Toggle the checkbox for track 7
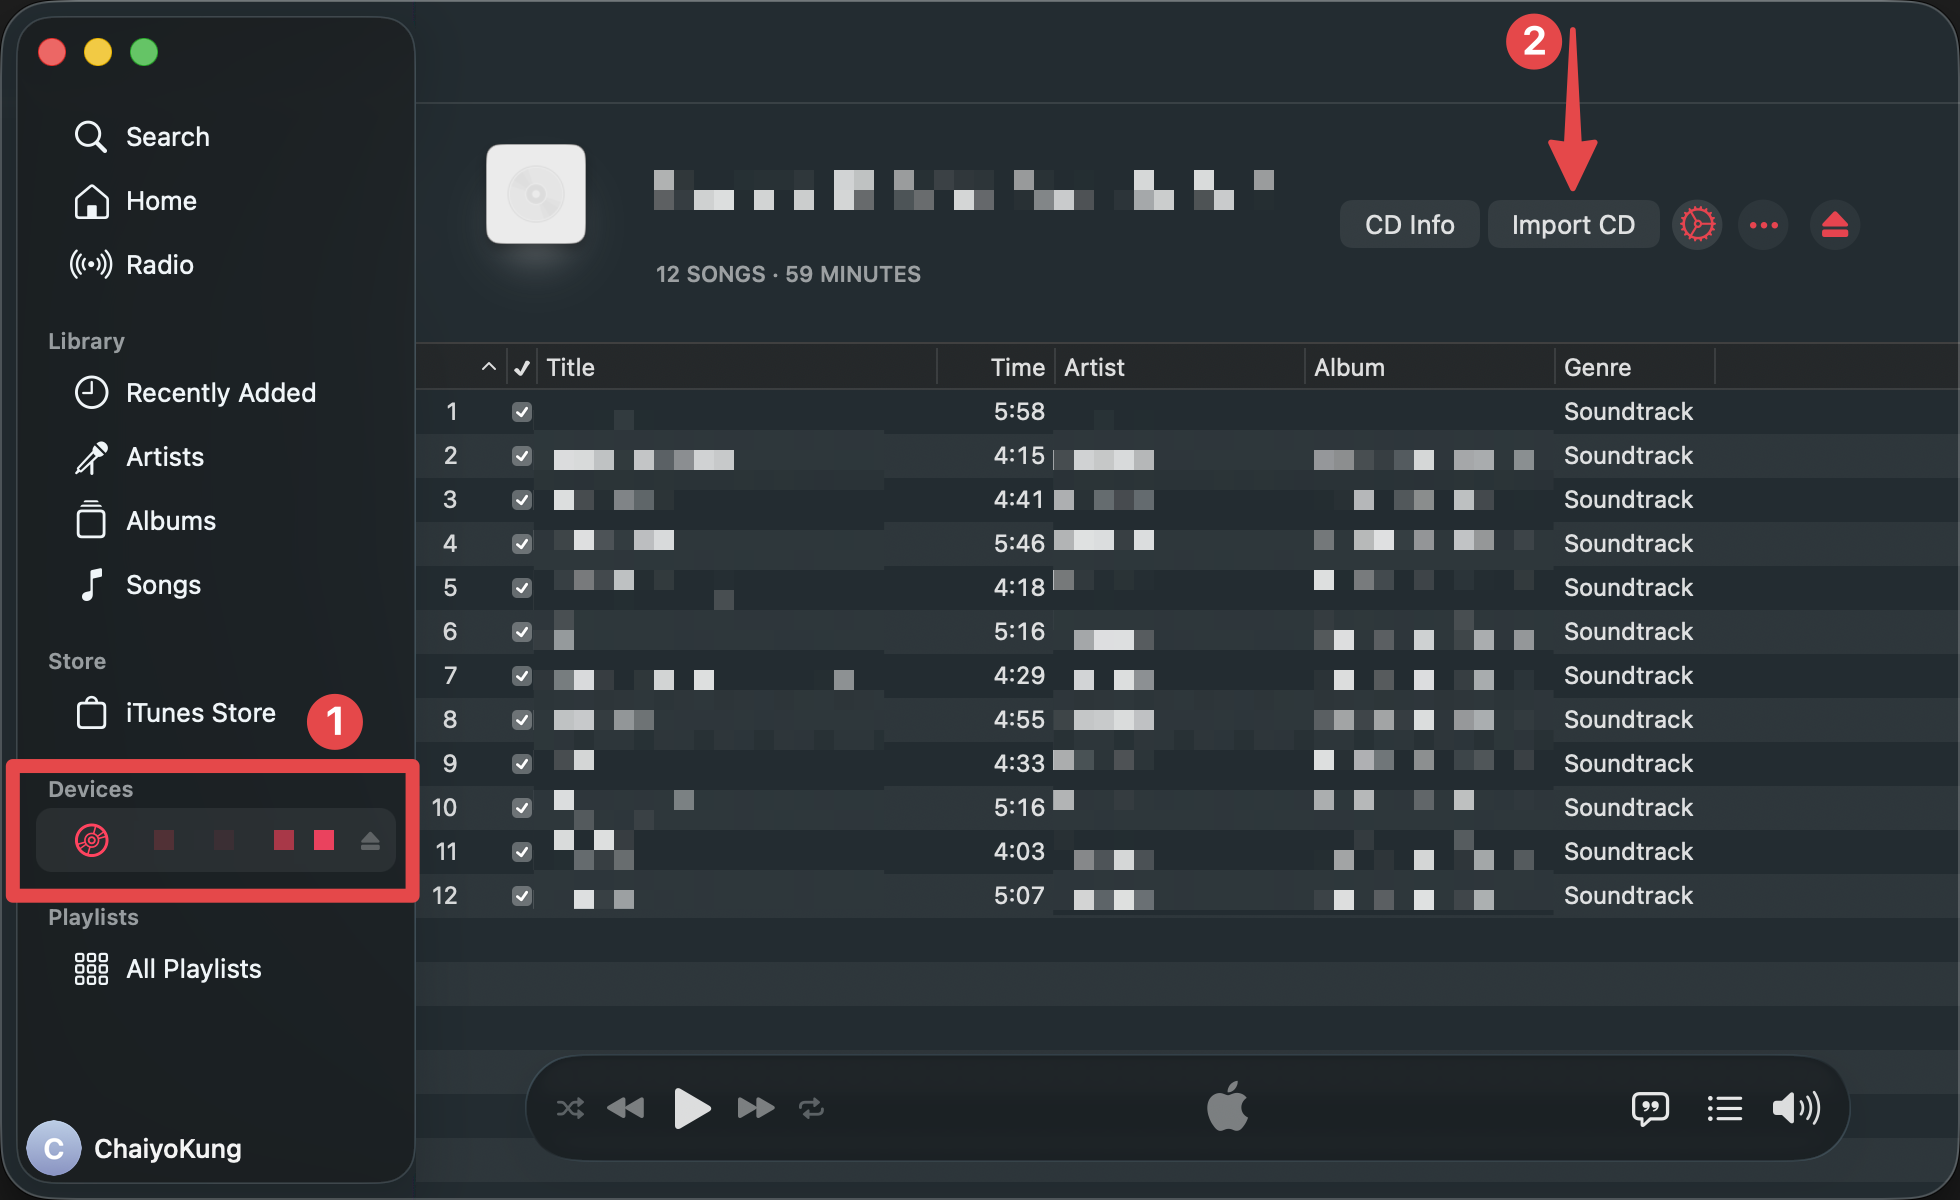This screenshot has height=1200, width=1960. tap(521, 675)
